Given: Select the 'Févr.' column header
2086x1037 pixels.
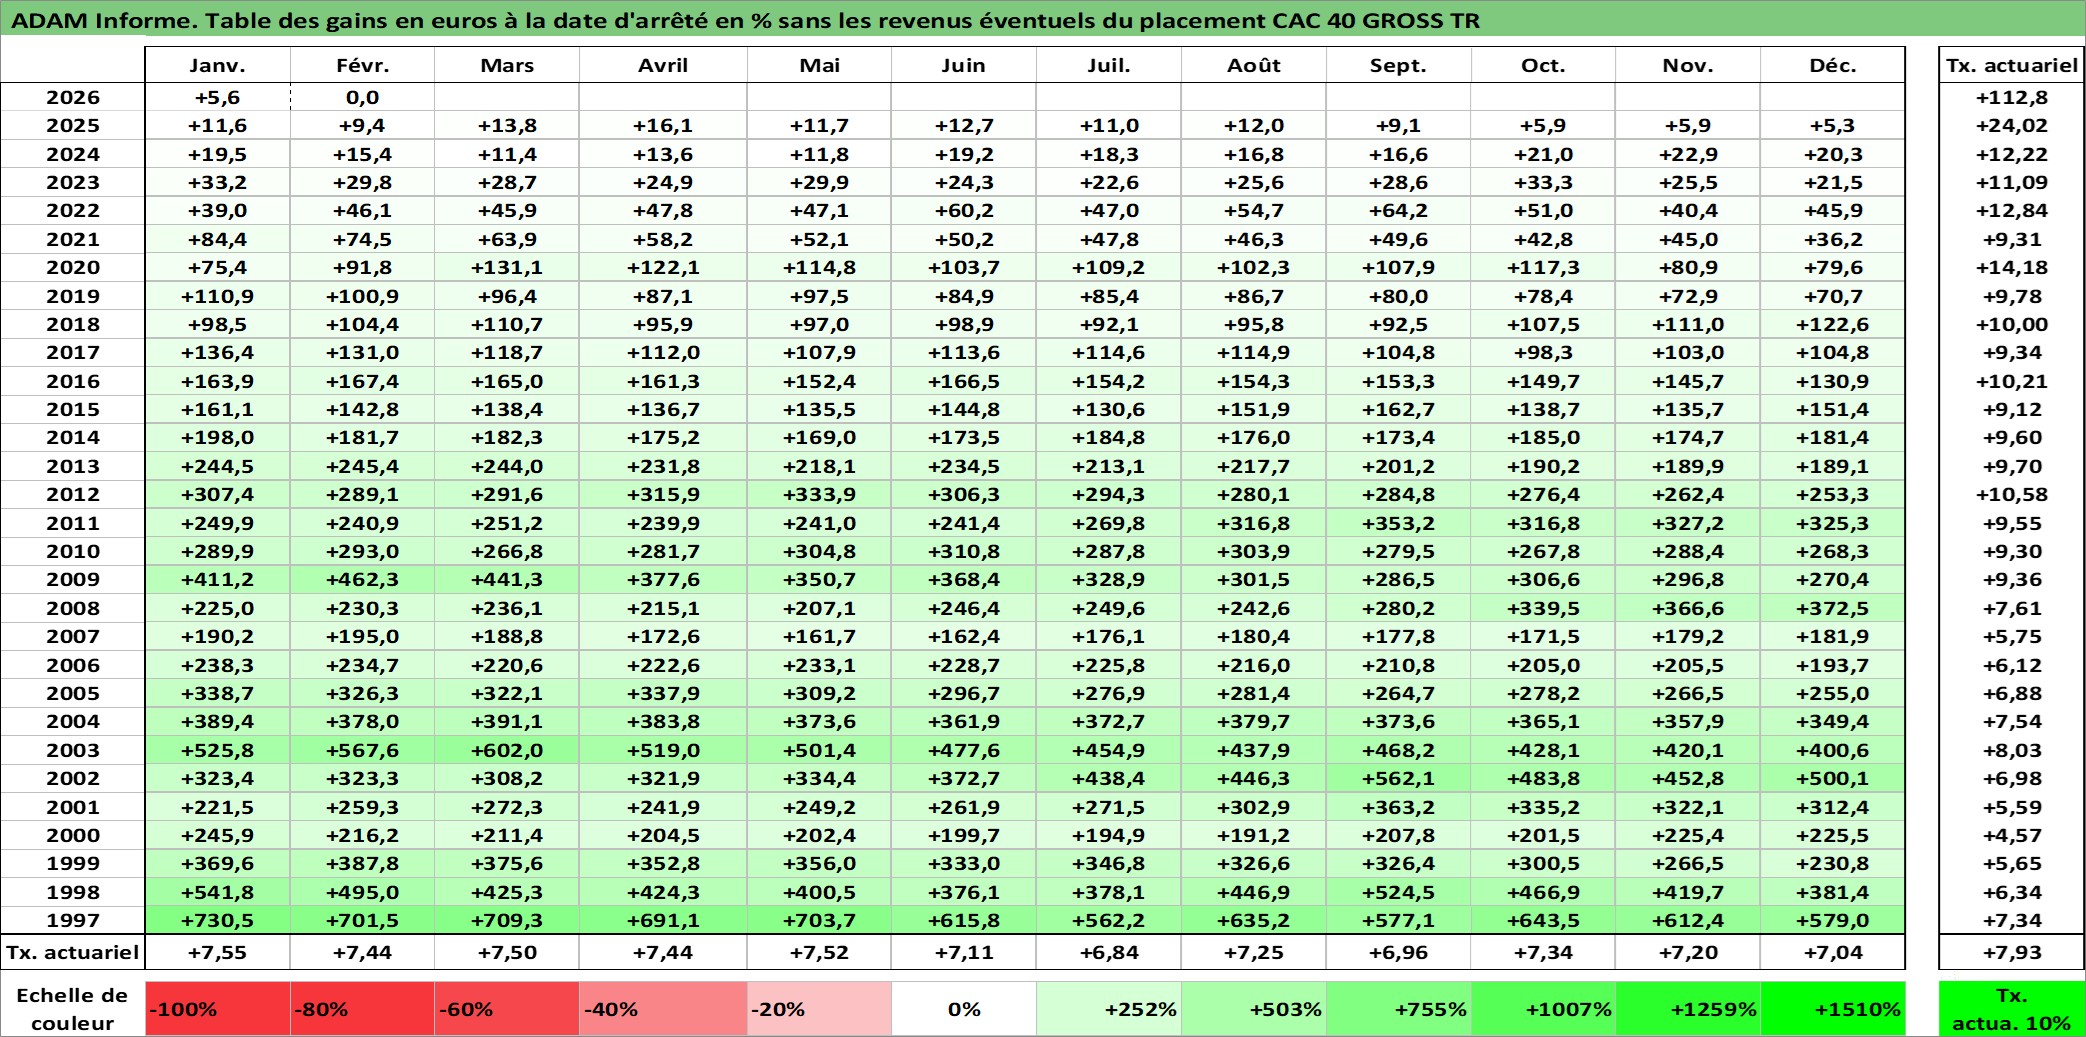Looking at the screenshot, I should 362,65.
